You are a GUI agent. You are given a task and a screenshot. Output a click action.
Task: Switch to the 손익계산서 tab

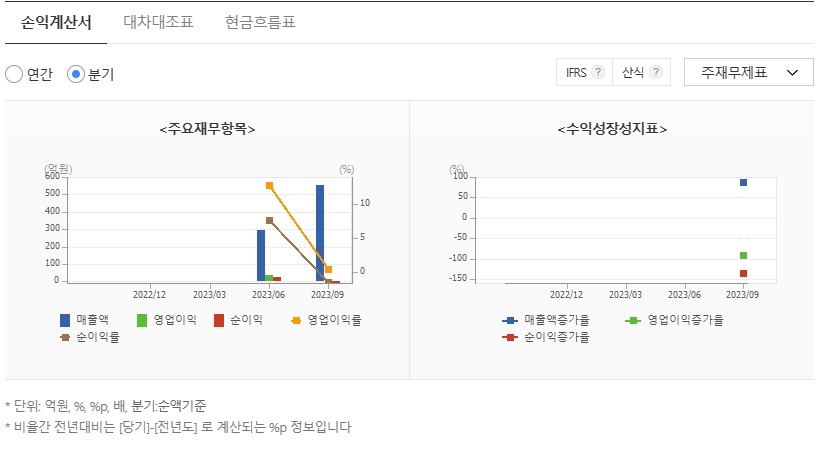pos(56,22)
